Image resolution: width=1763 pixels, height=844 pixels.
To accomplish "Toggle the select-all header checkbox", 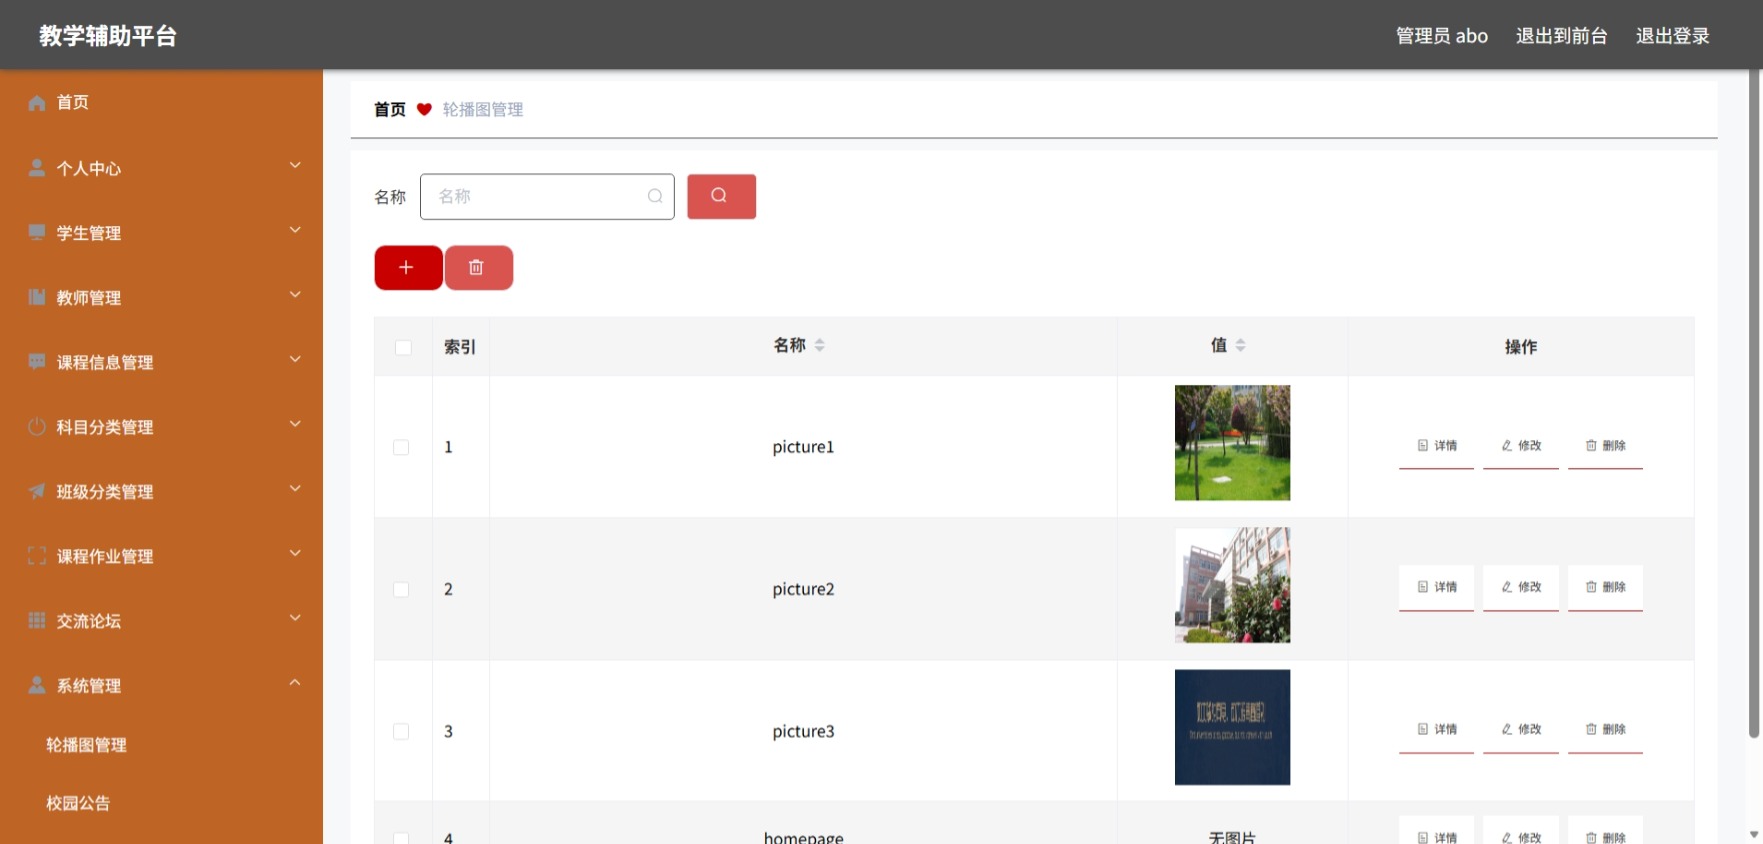I will tap(403, 347).
